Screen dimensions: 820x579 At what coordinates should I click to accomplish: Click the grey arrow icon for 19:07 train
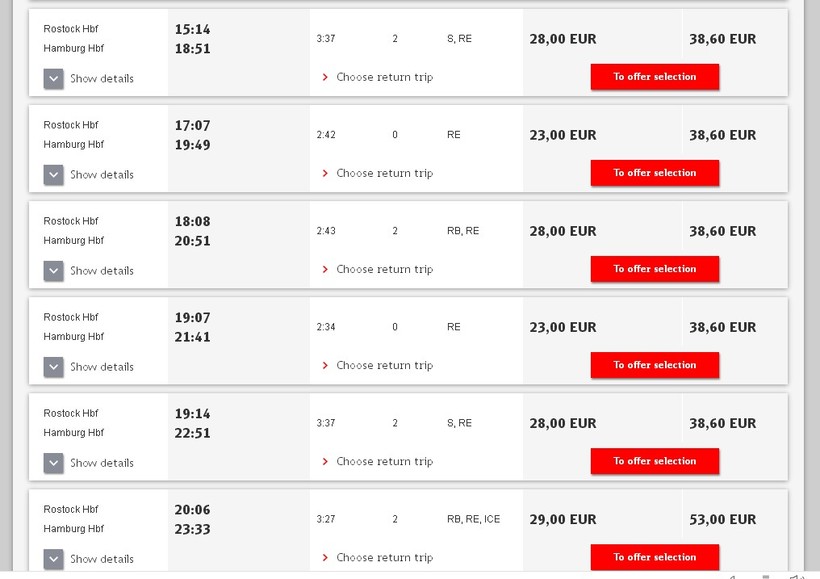point(54,367)
